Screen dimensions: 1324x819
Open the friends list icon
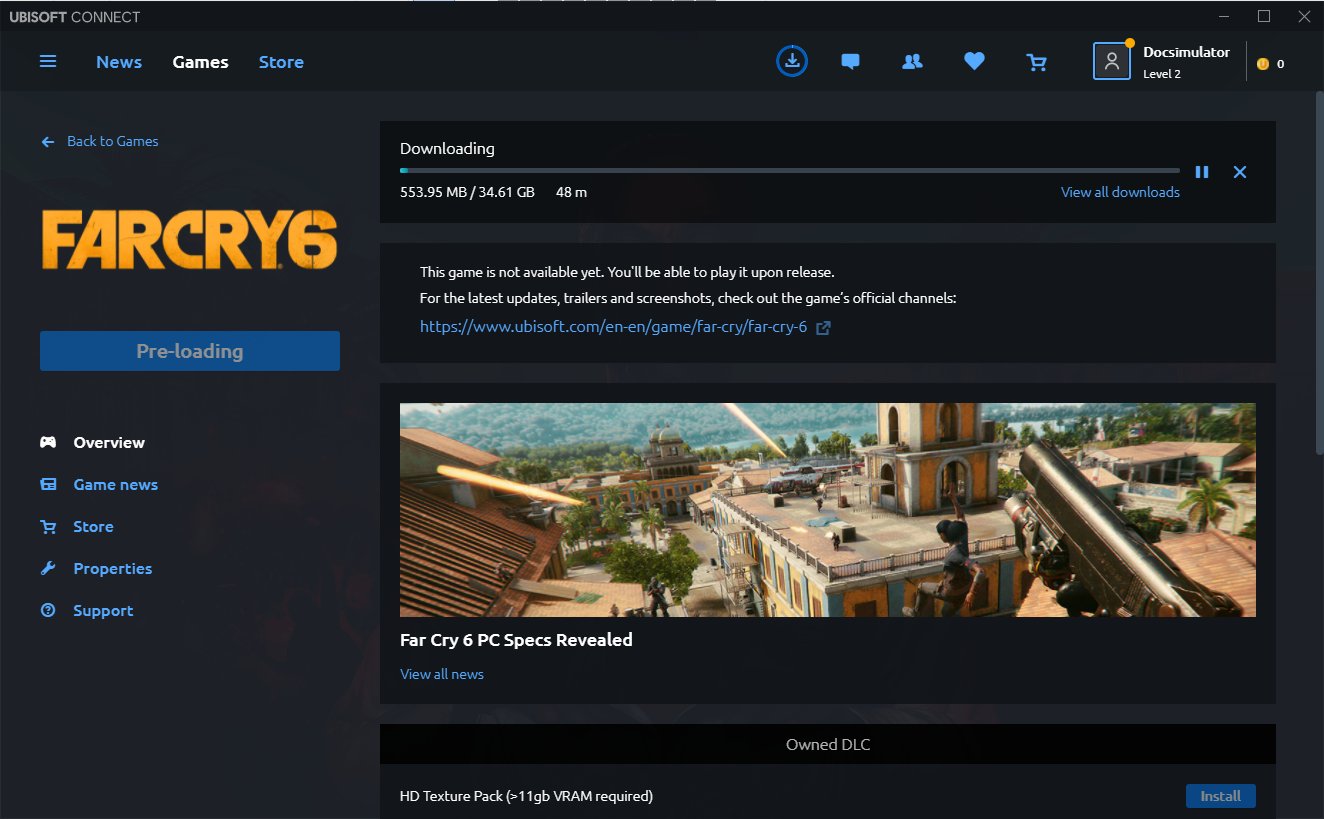[x=912, y=62]
